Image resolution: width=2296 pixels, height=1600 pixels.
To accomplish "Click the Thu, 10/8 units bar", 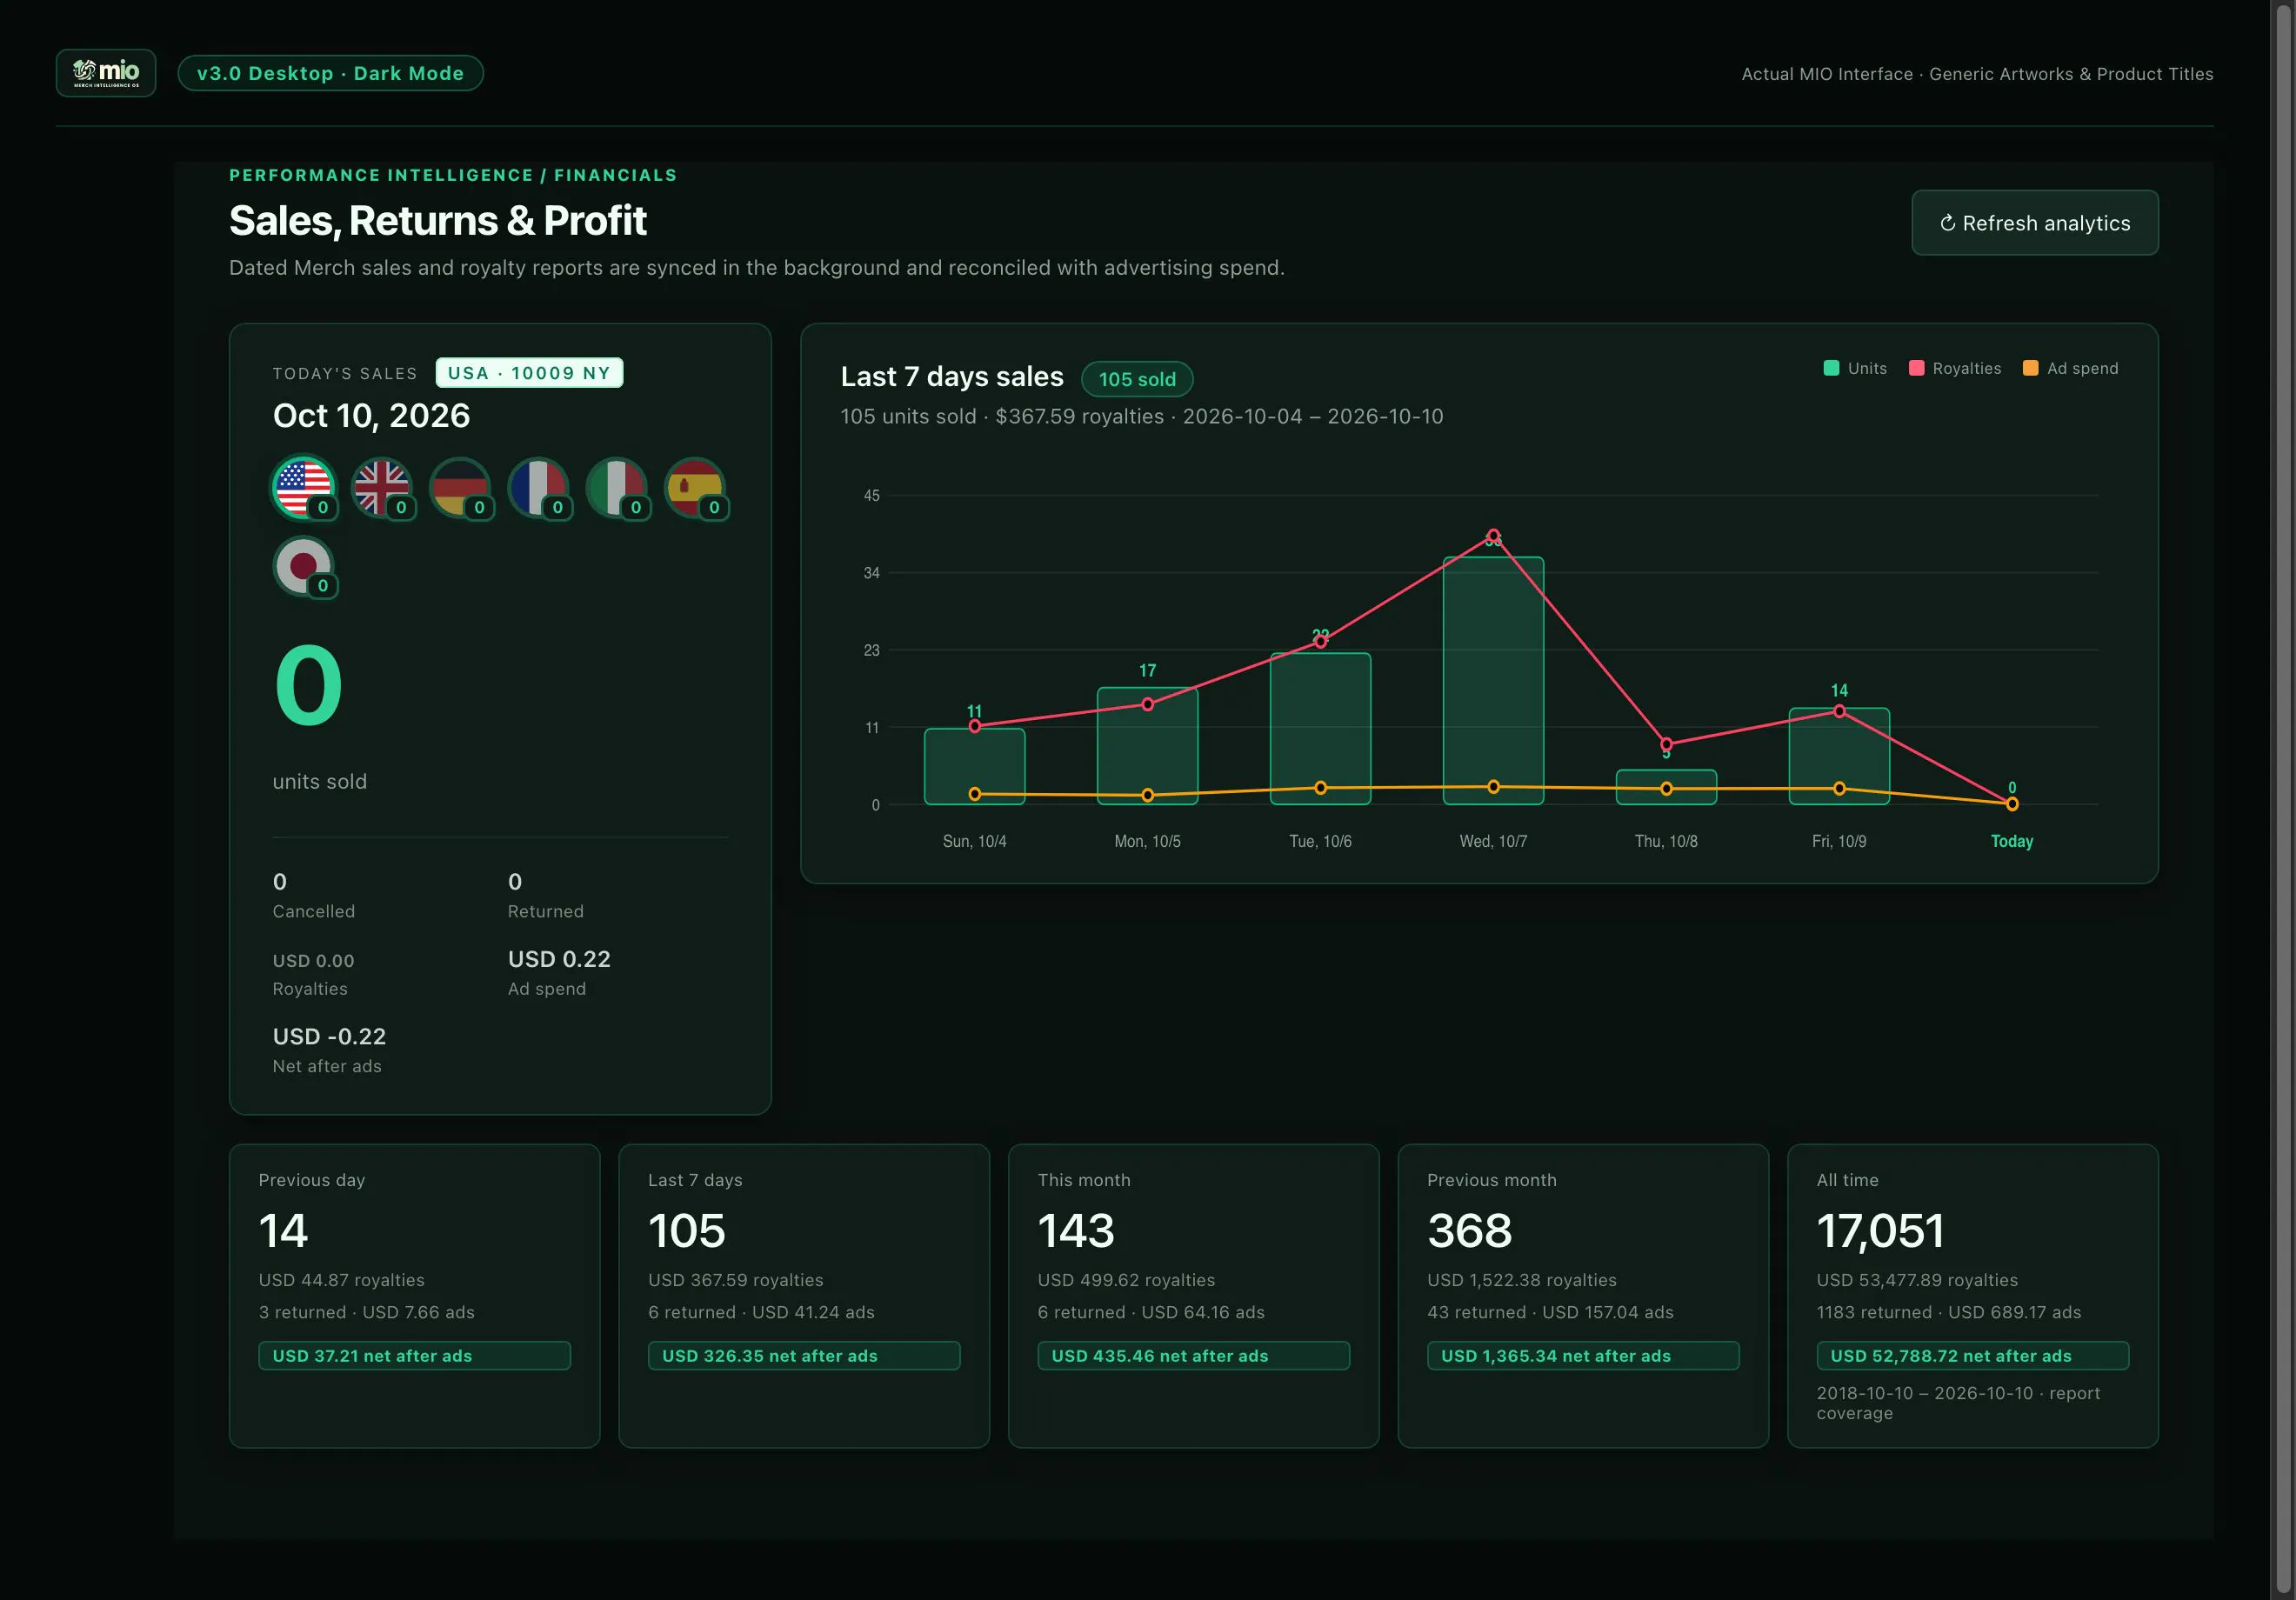I will (1666, 787).
